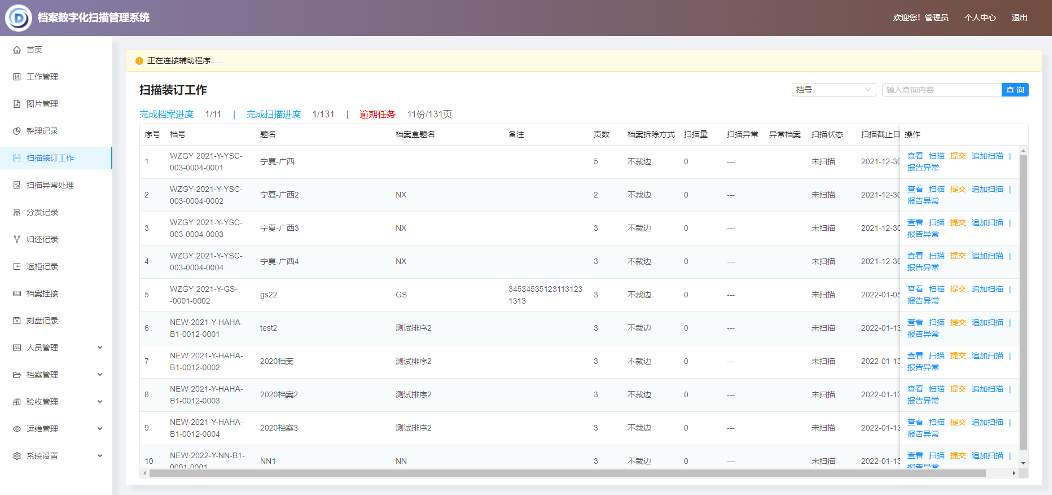Open the 档号 search field dropdown
Screen dimensions: 1052x495
pyautogui.click(x=834, y=90)
